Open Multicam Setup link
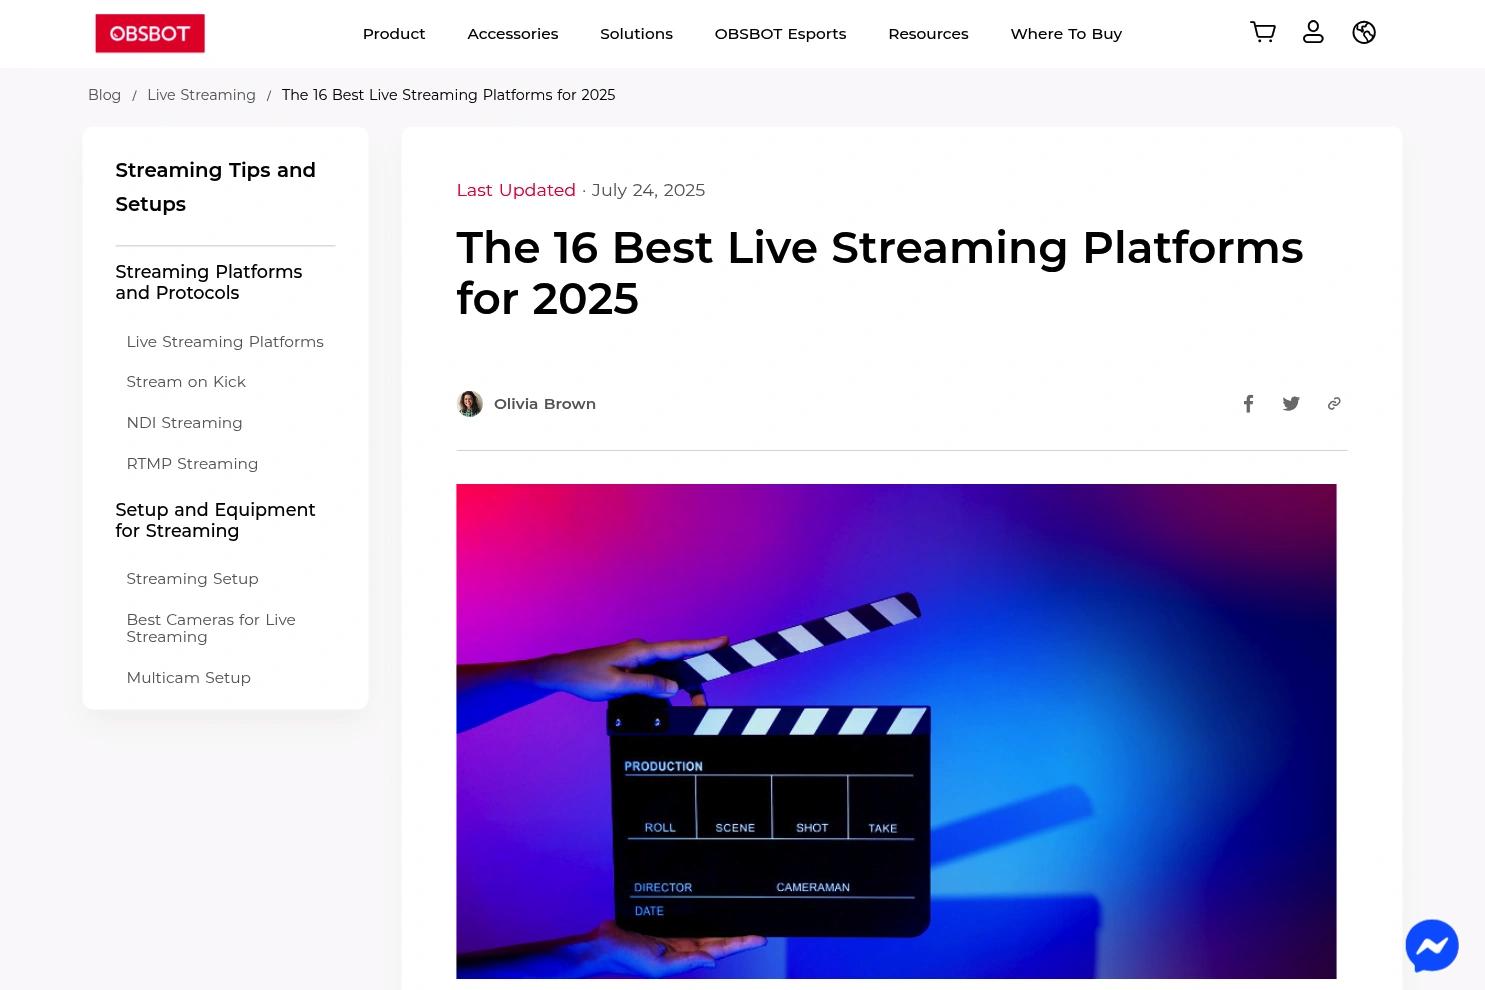 188,678
